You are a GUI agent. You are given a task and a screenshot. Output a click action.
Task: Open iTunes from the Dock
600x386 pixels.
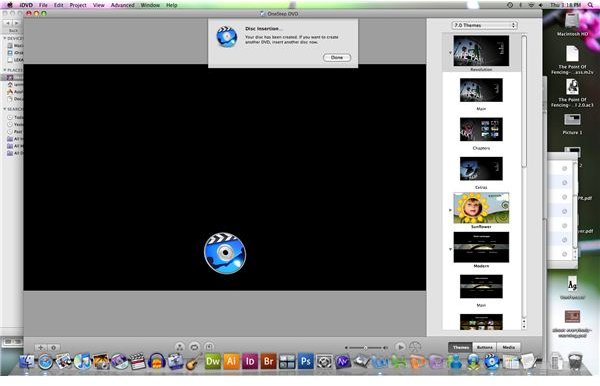(x=82, y=361)
